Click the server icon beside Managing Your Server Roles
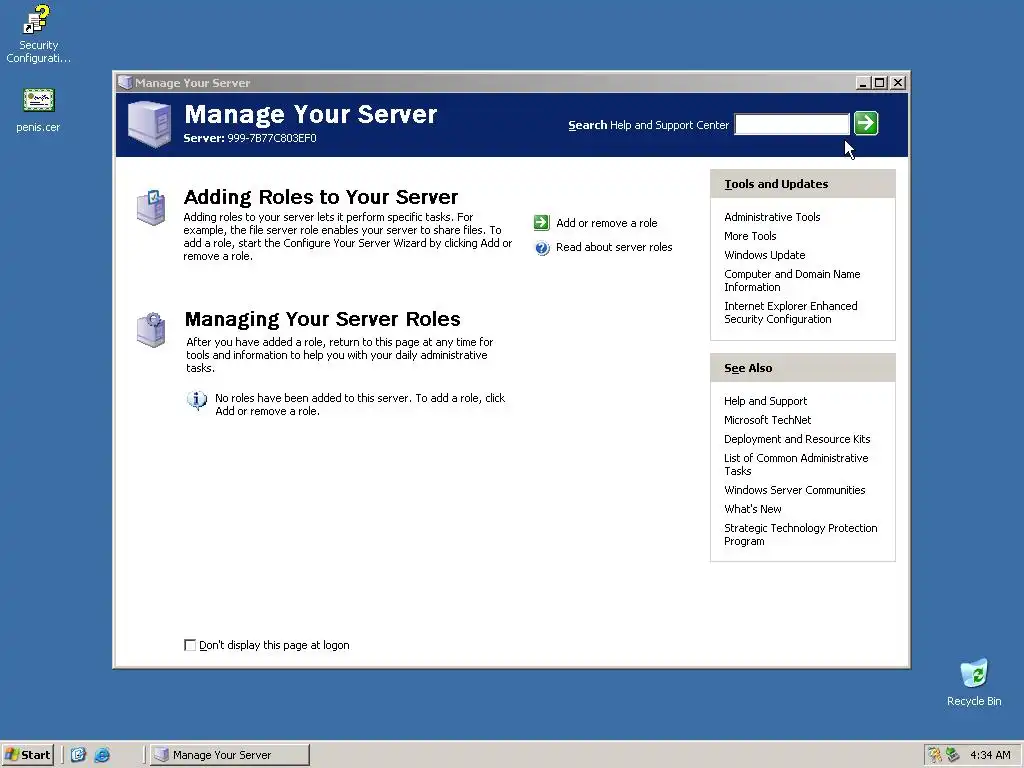Screen dimensions: 1024x768 [151, 330]
